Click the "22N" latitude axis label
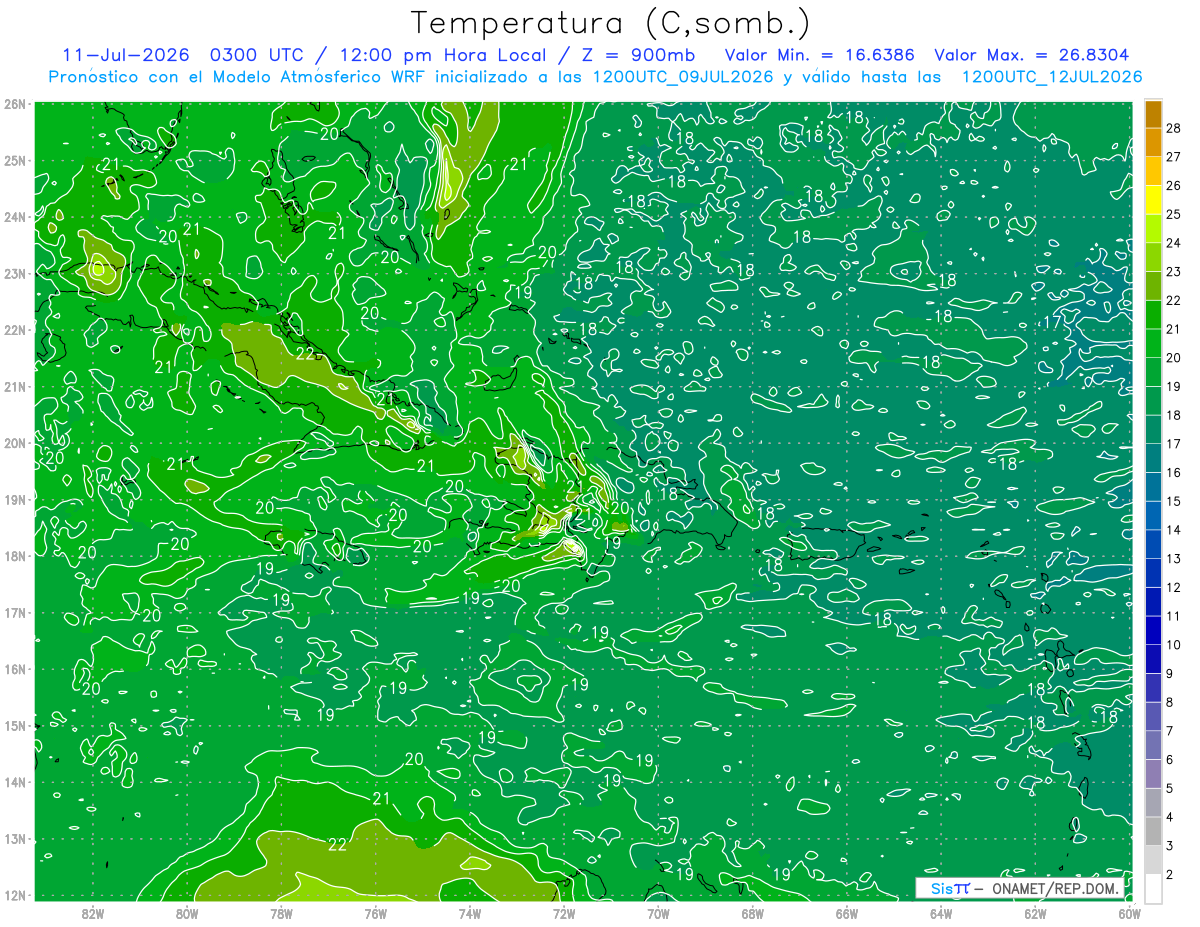The image size is (1200, 927). tap(15, 329)
